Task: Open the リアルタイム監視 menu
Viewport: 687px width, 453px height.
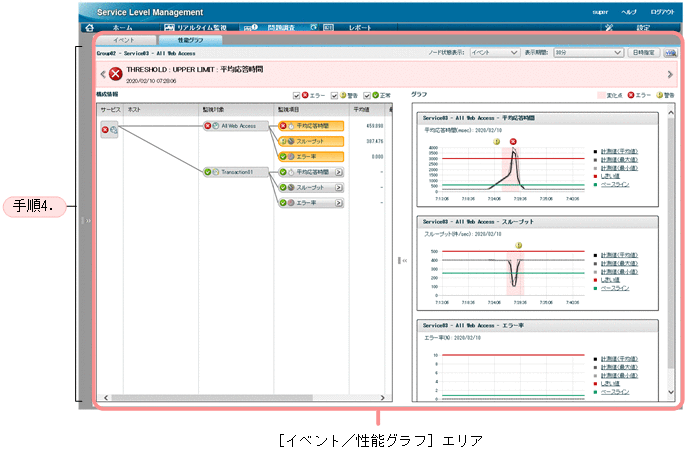Action: 202,28
